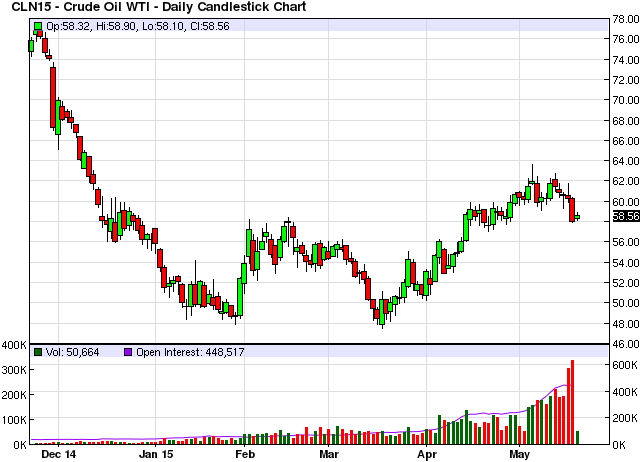The image size is (642, 462).
Task: Click the 'Dec 14' date axis label
Action: coord(59,454)
